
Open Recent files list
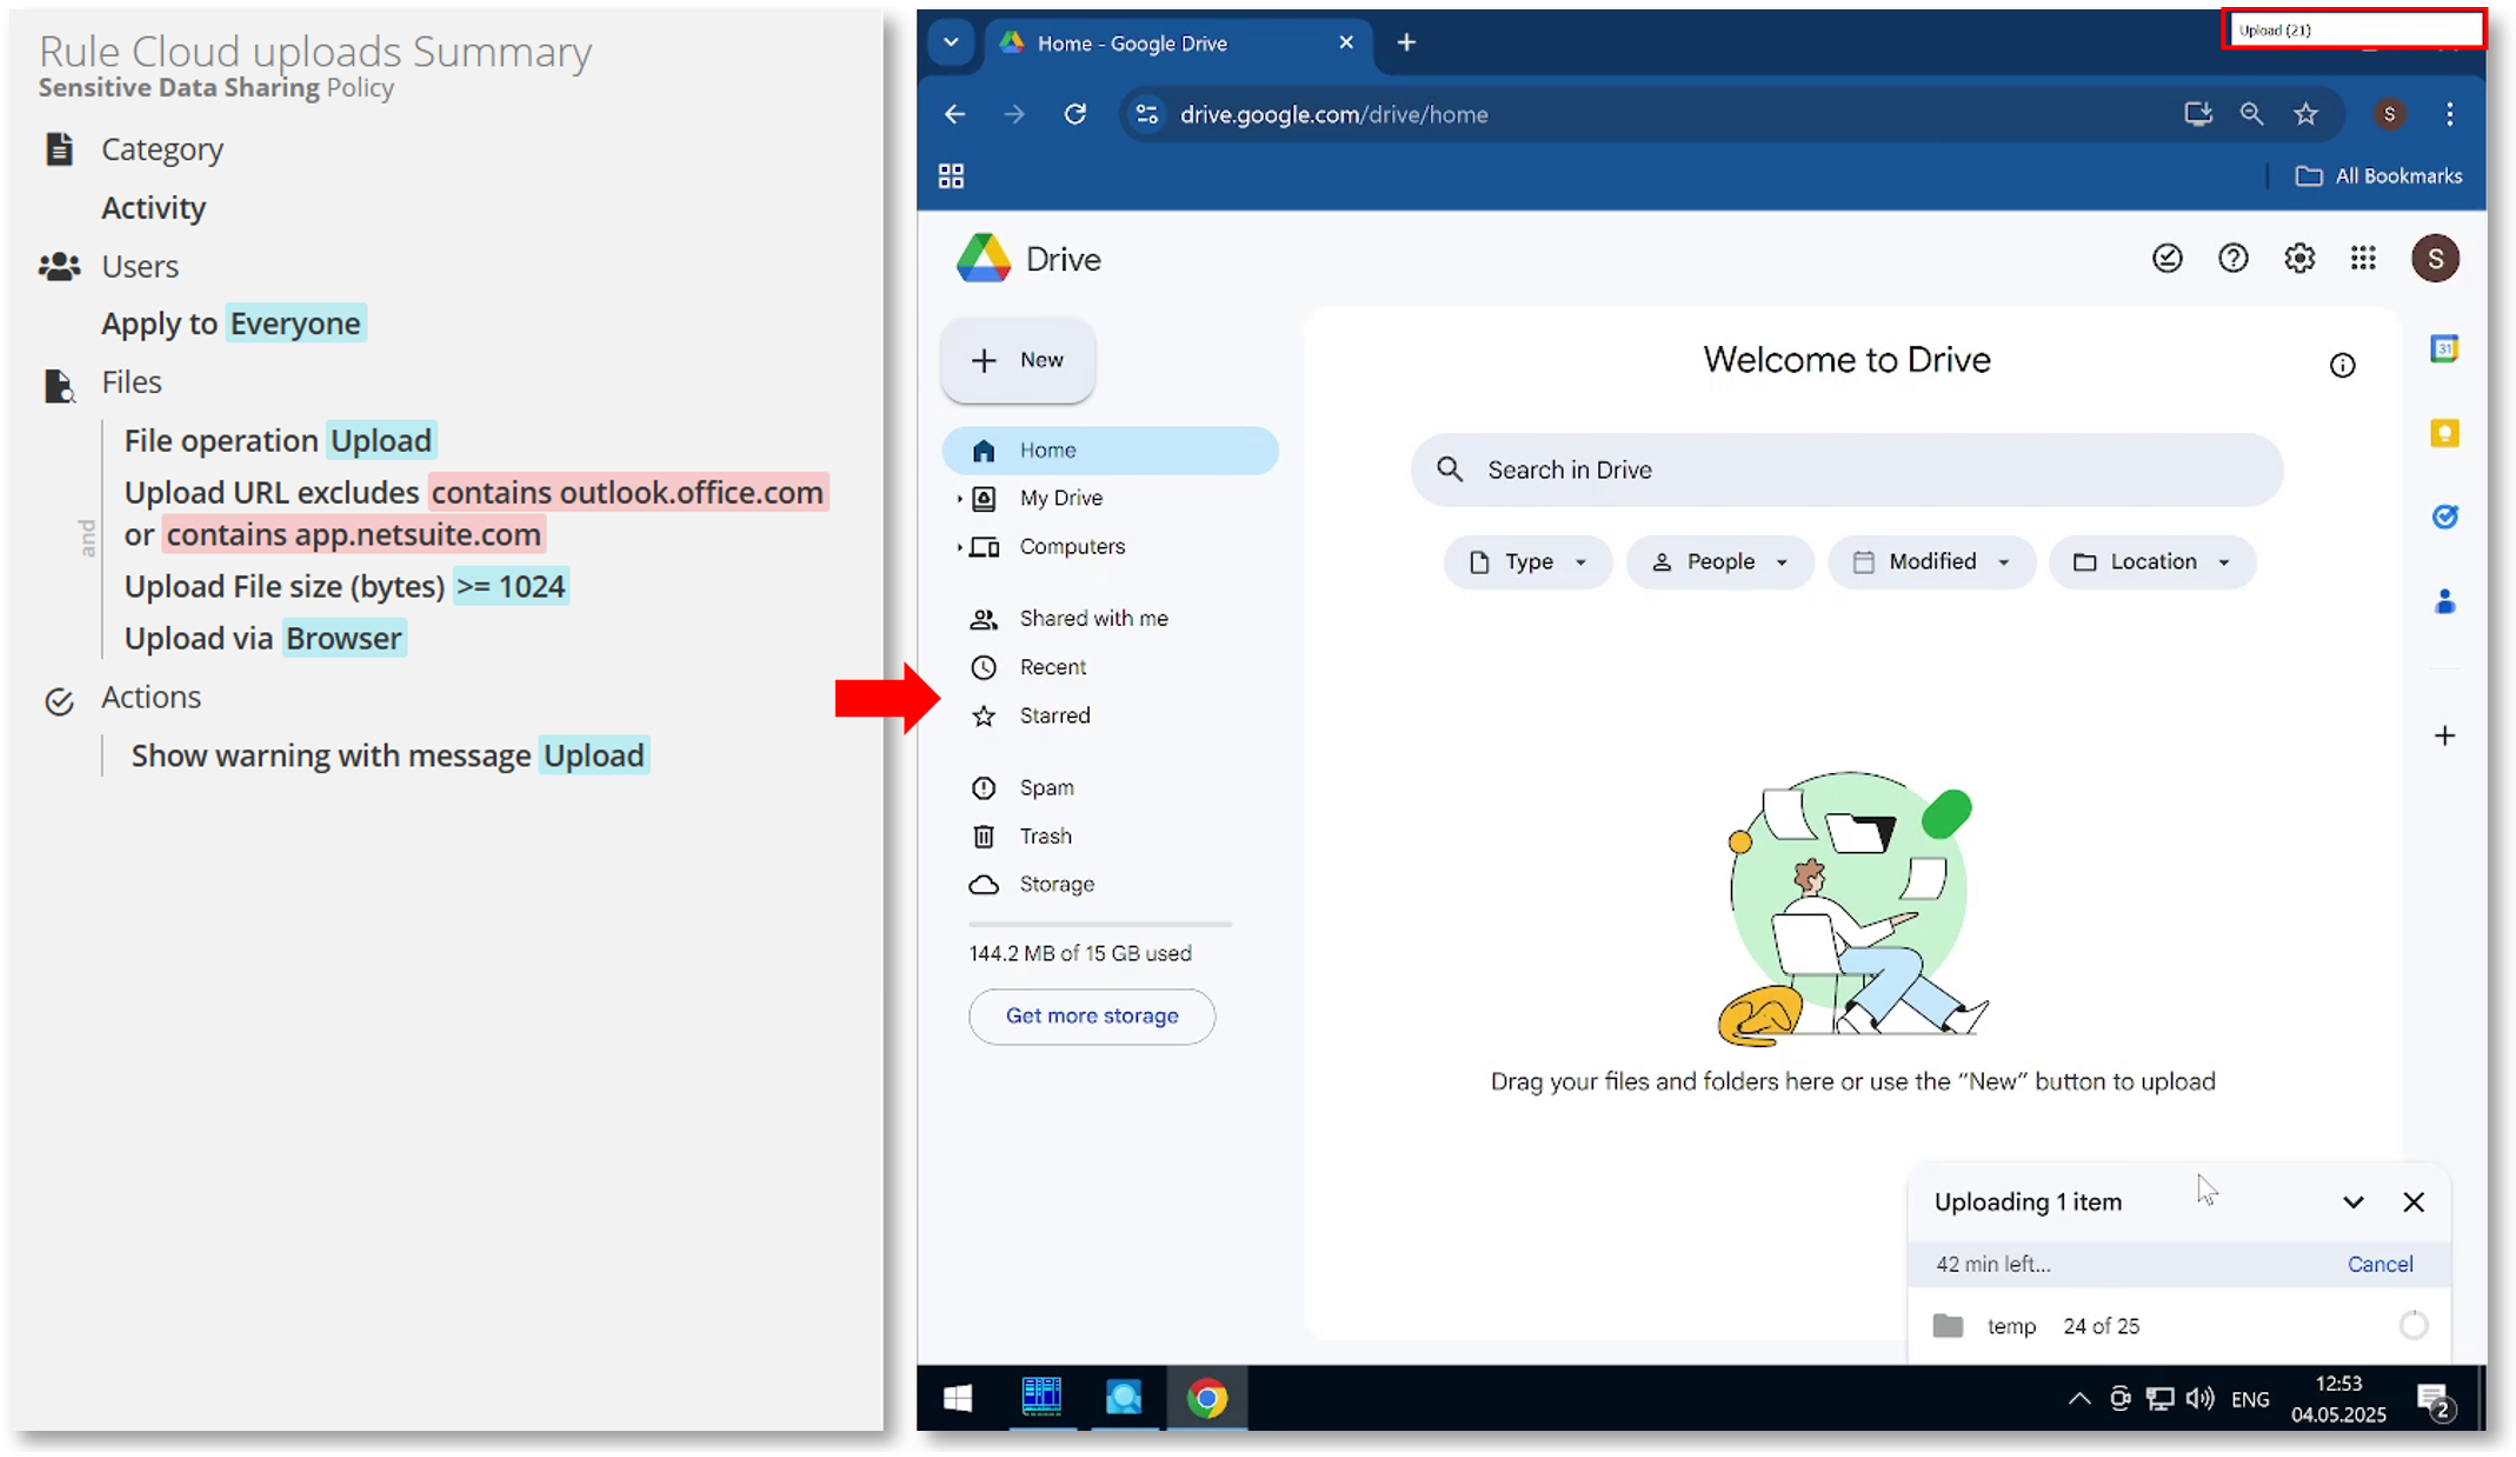[x=1051, y=667]
